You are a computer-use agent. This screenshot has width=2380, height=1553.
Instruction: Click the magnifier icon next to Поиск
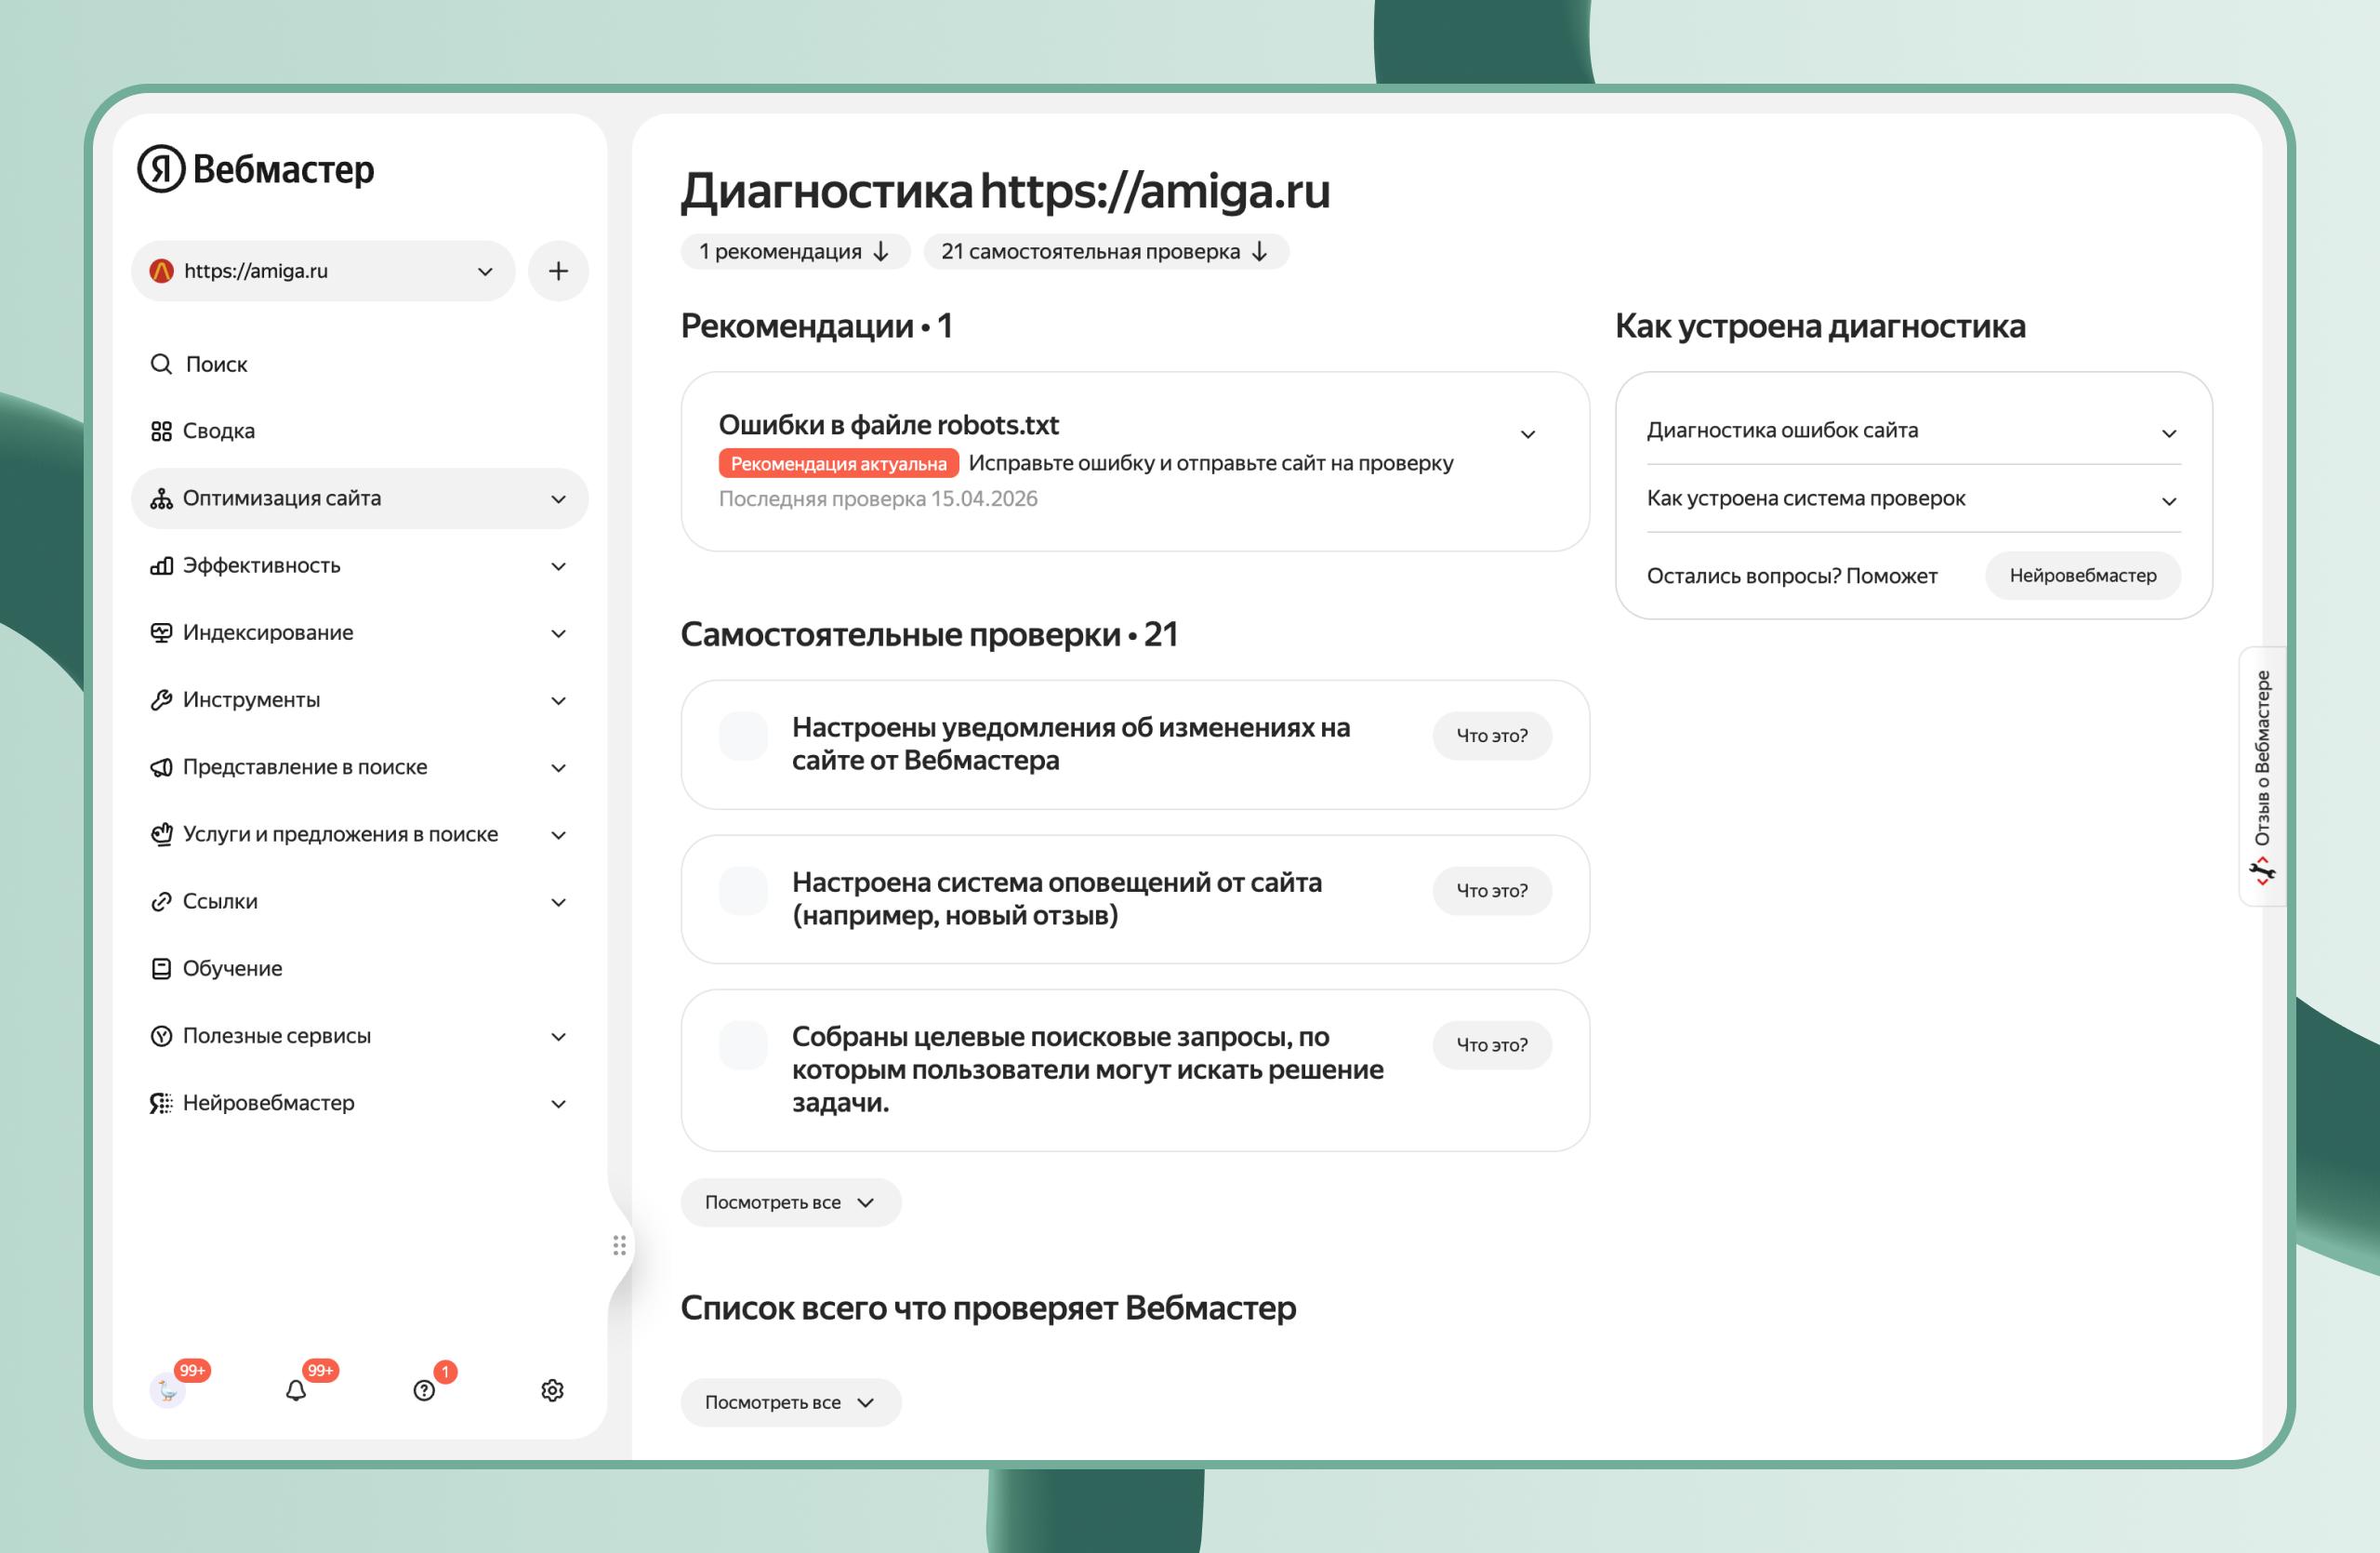coord(161,364)
